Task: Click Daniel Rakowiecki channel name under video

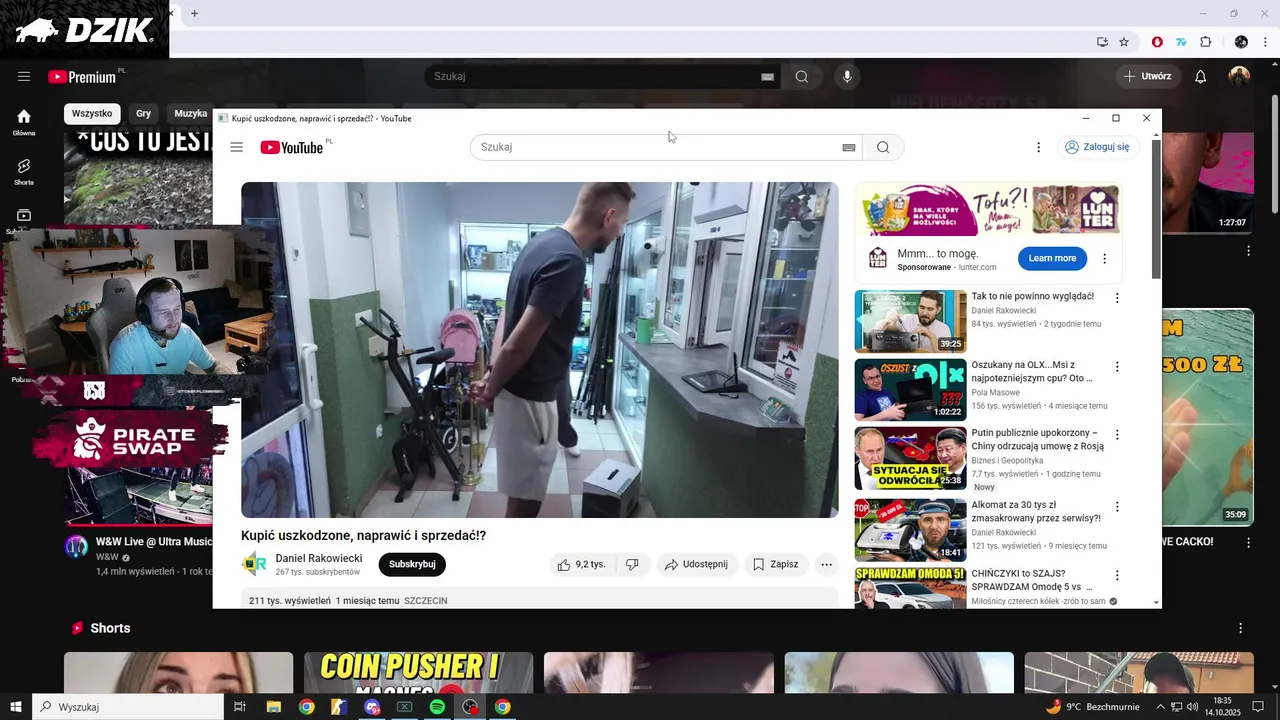Action: [x=319, y=558]
